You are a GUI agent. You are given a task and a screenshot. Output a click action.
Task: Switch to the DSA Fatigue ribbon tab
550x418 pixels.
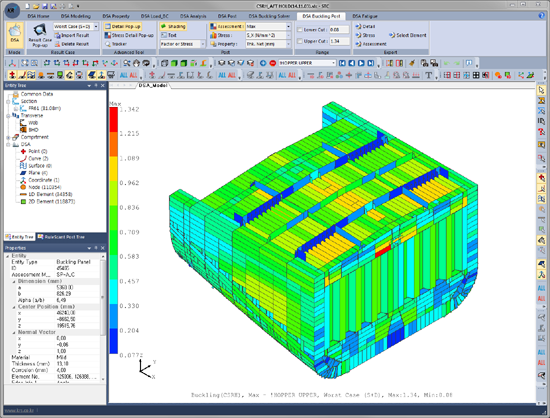365,16
